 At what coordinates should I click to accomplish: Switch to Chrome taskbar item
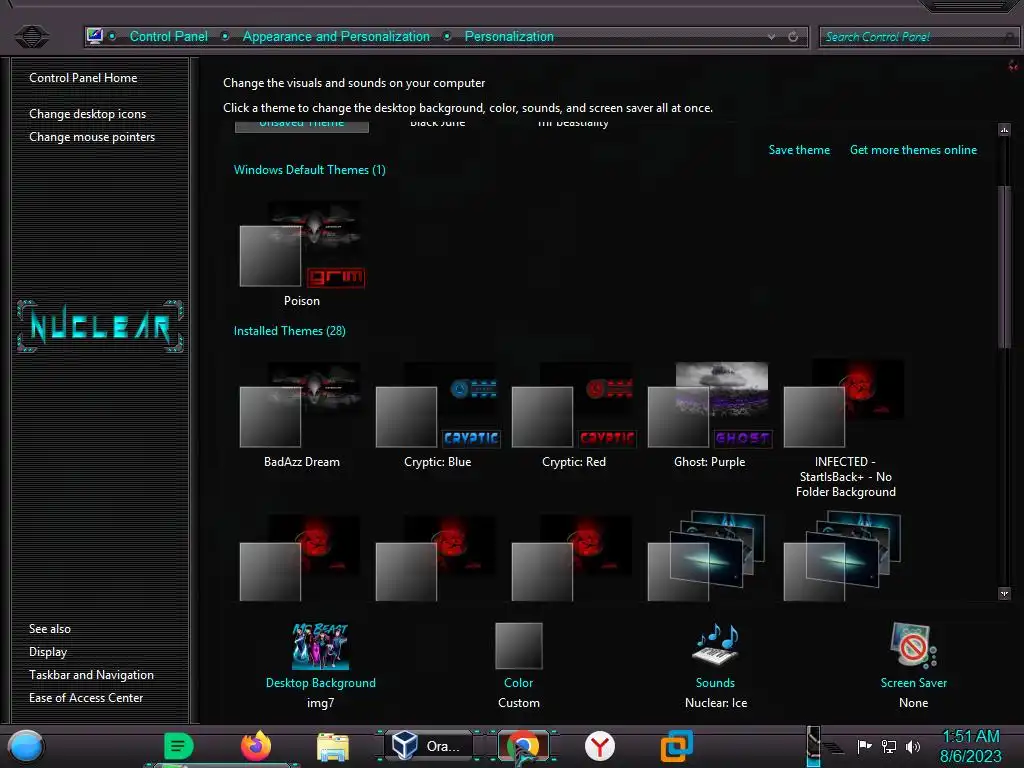click(522, 746)
